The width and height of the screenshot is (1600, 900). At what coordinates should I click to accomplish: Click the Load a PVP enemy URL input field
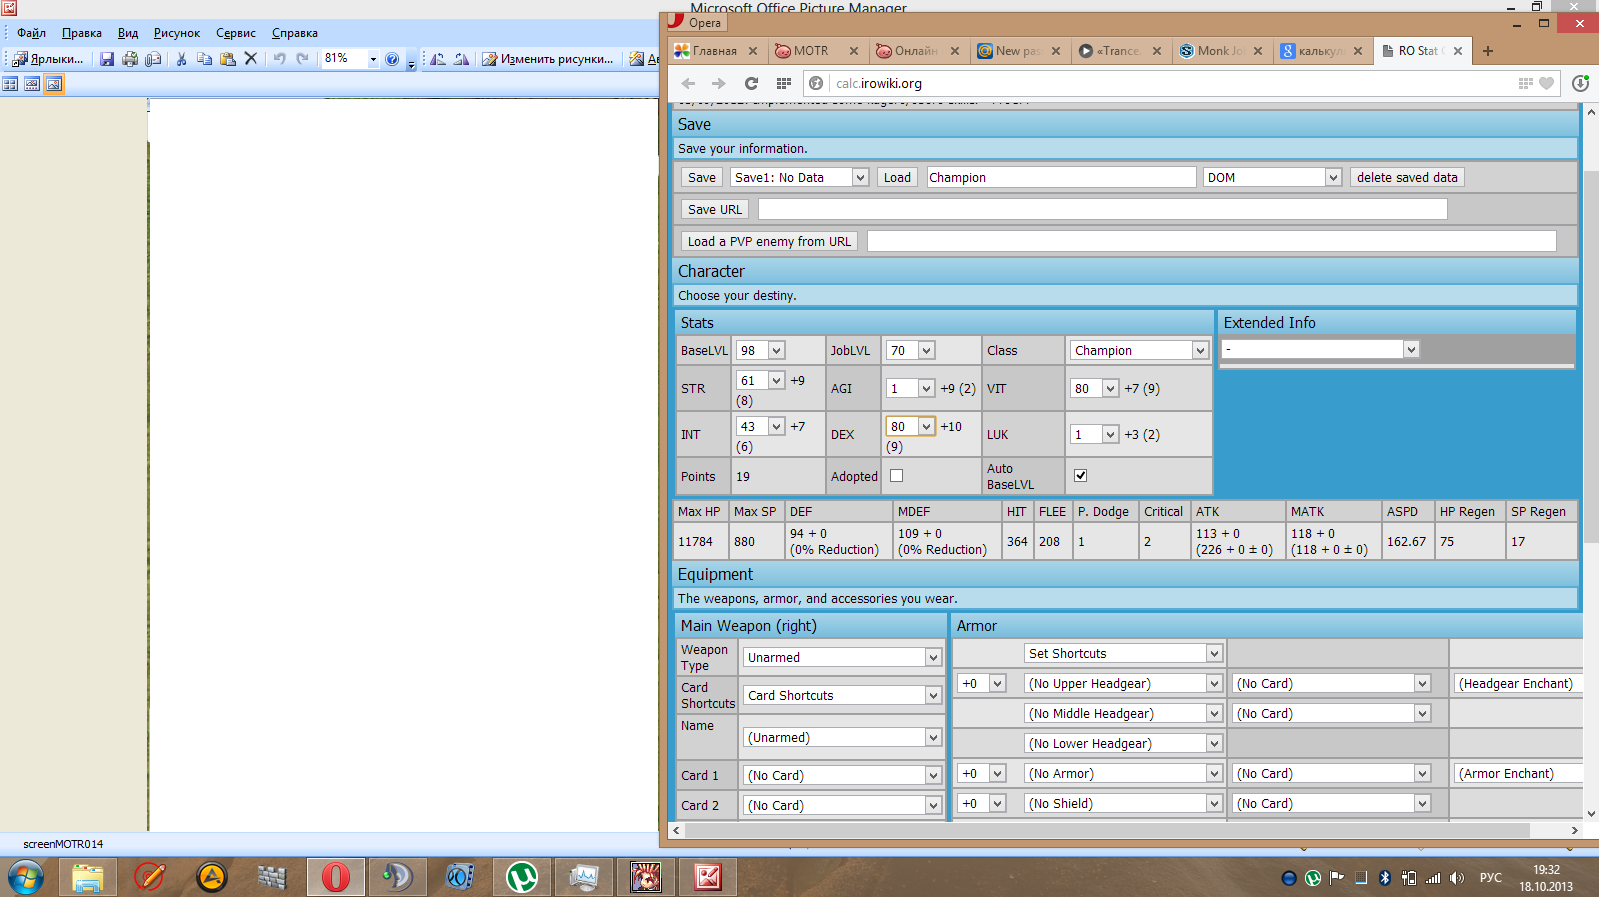coord(1211,242)
